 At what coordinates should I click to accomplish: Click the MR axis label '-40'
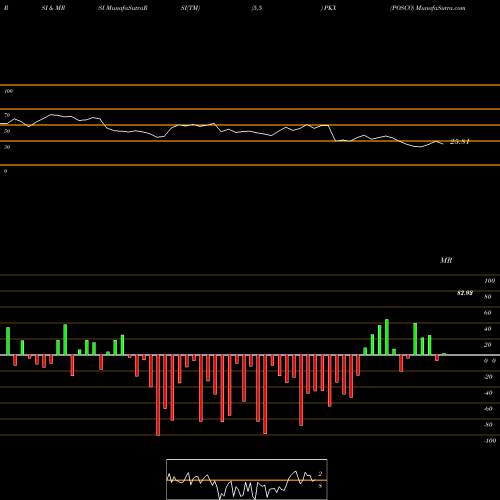pos(488,393)
